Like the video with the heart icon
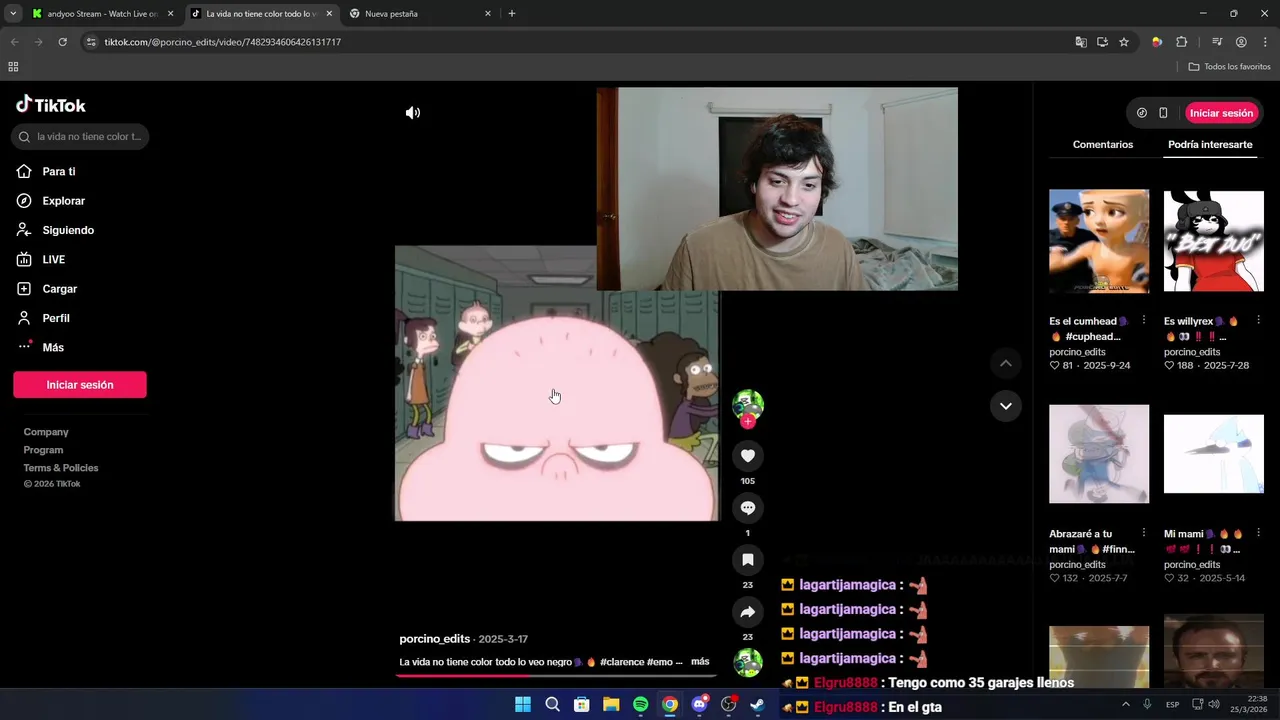 (747, 456)
